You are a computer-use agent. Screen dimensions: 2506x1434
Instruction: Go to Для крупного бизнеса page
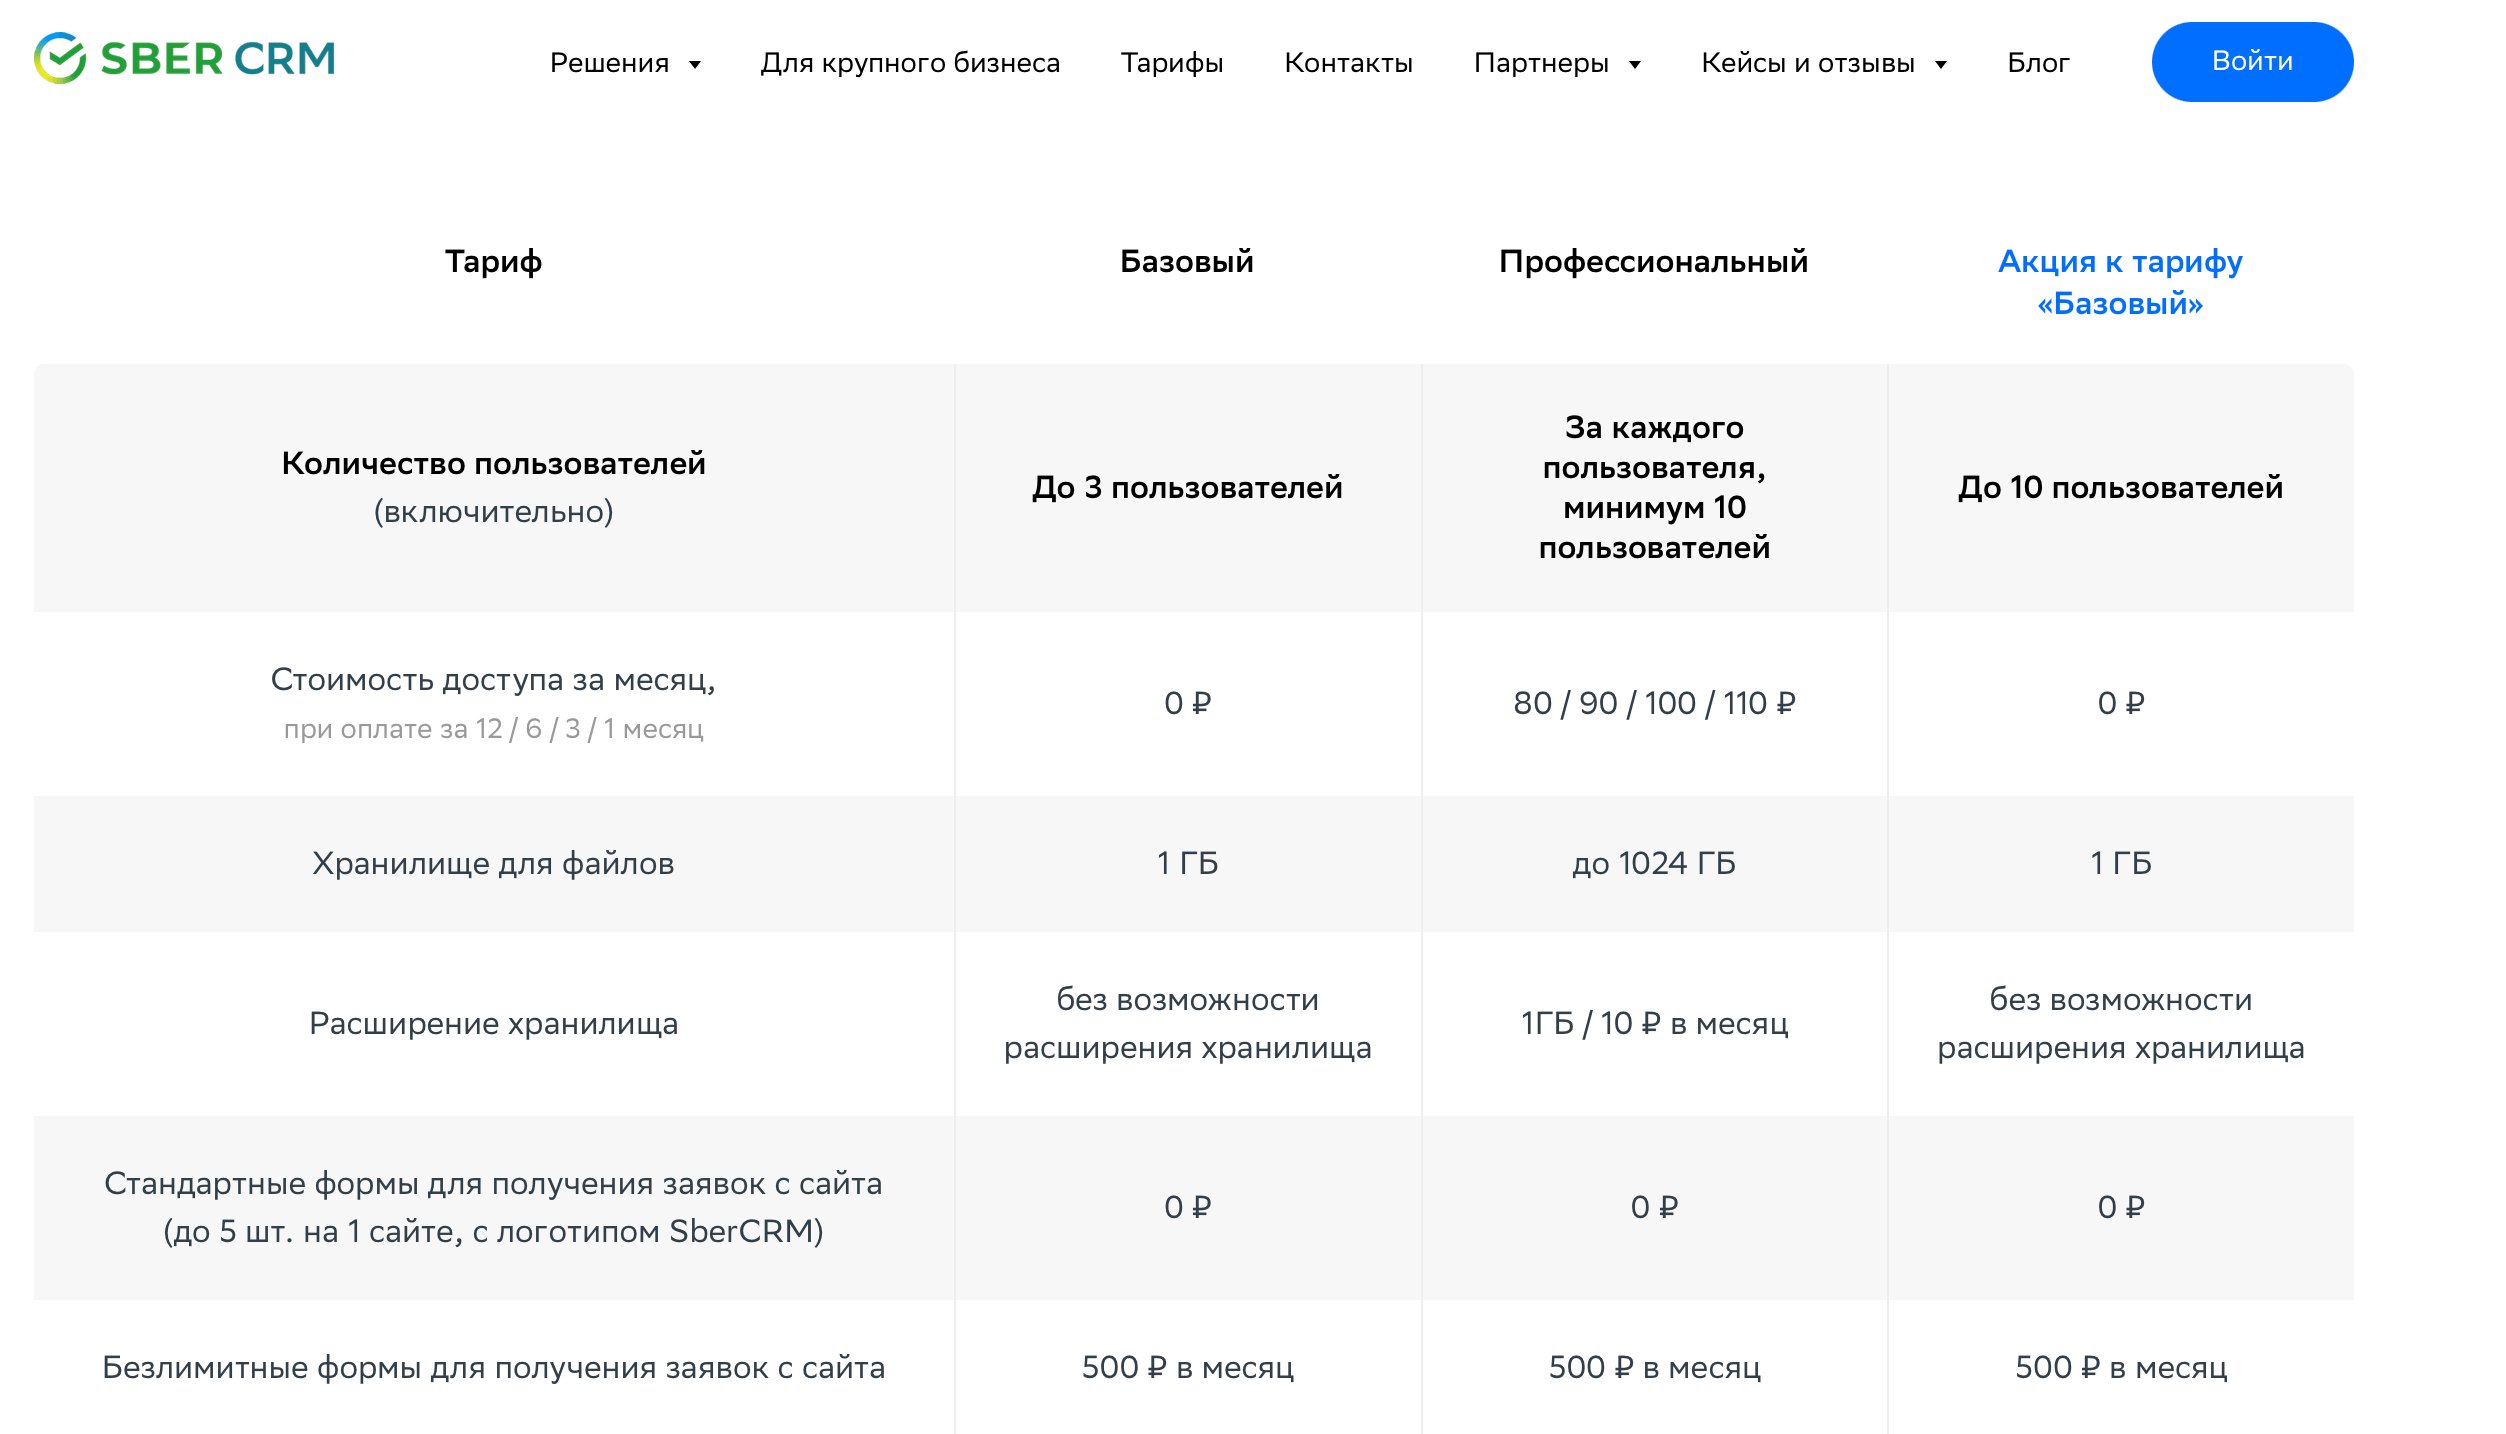[910, 63]
